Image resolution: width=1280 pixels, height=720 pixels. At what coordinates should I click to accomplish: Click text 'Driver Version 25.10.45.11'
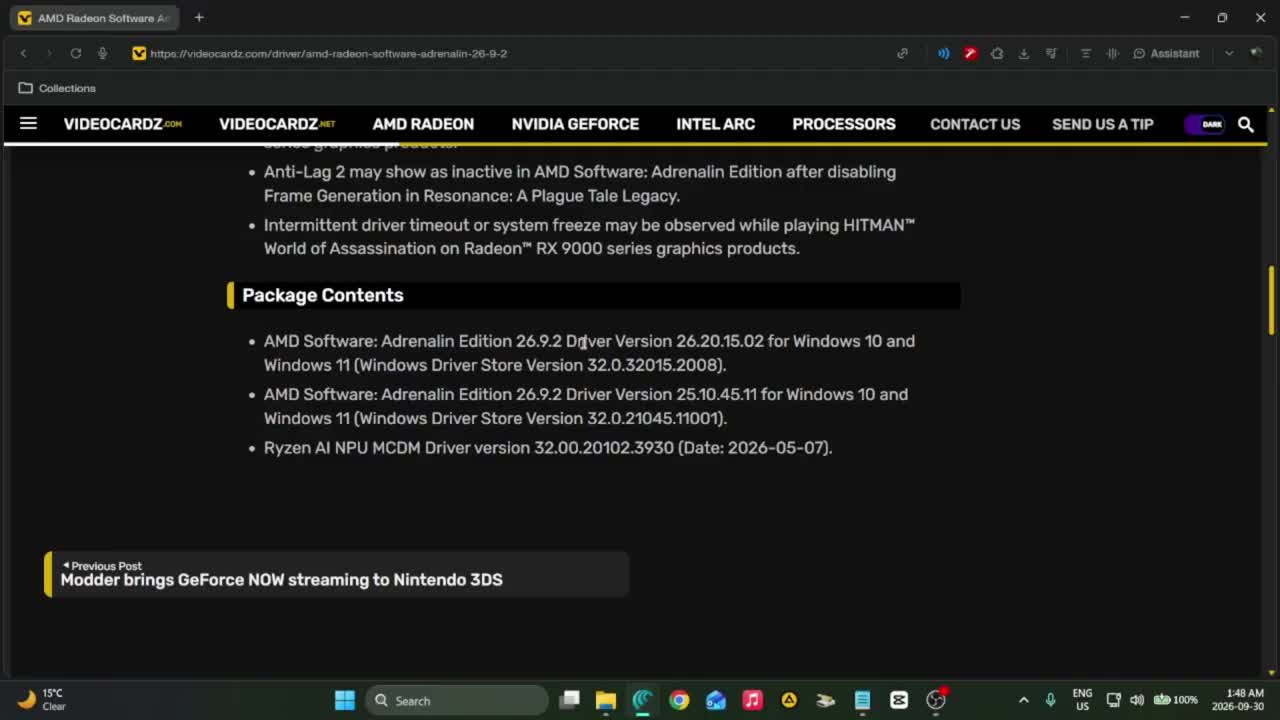click(661, 394)
